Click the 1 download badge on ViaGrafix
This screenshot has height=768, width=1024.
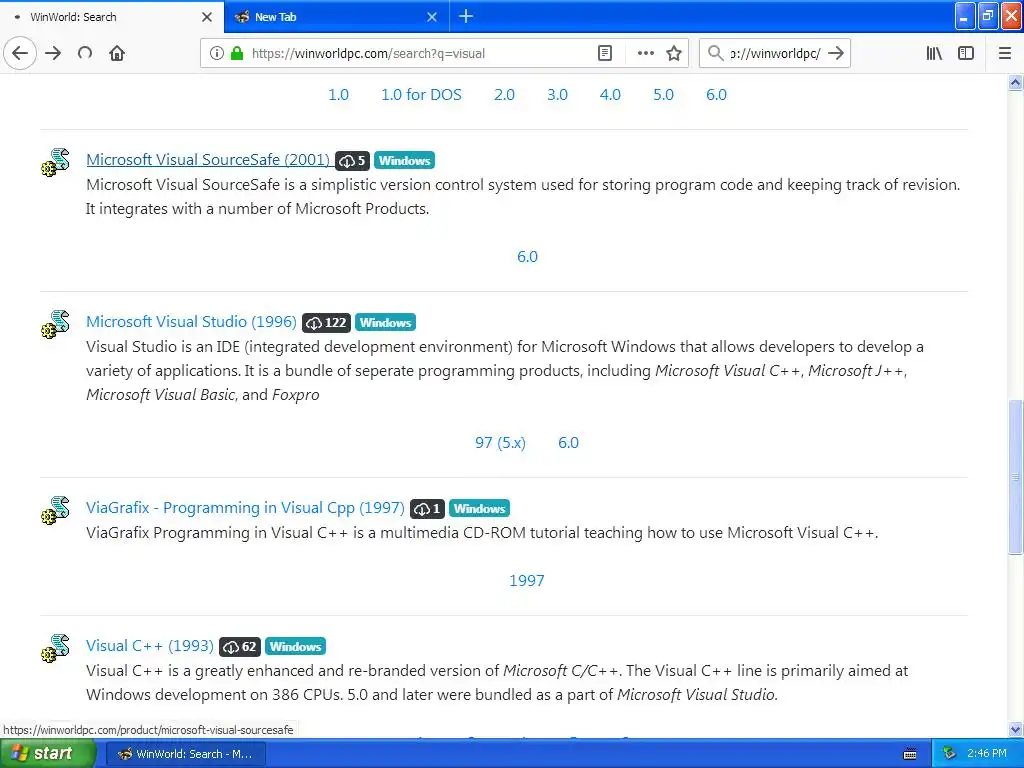click(428, 509)
